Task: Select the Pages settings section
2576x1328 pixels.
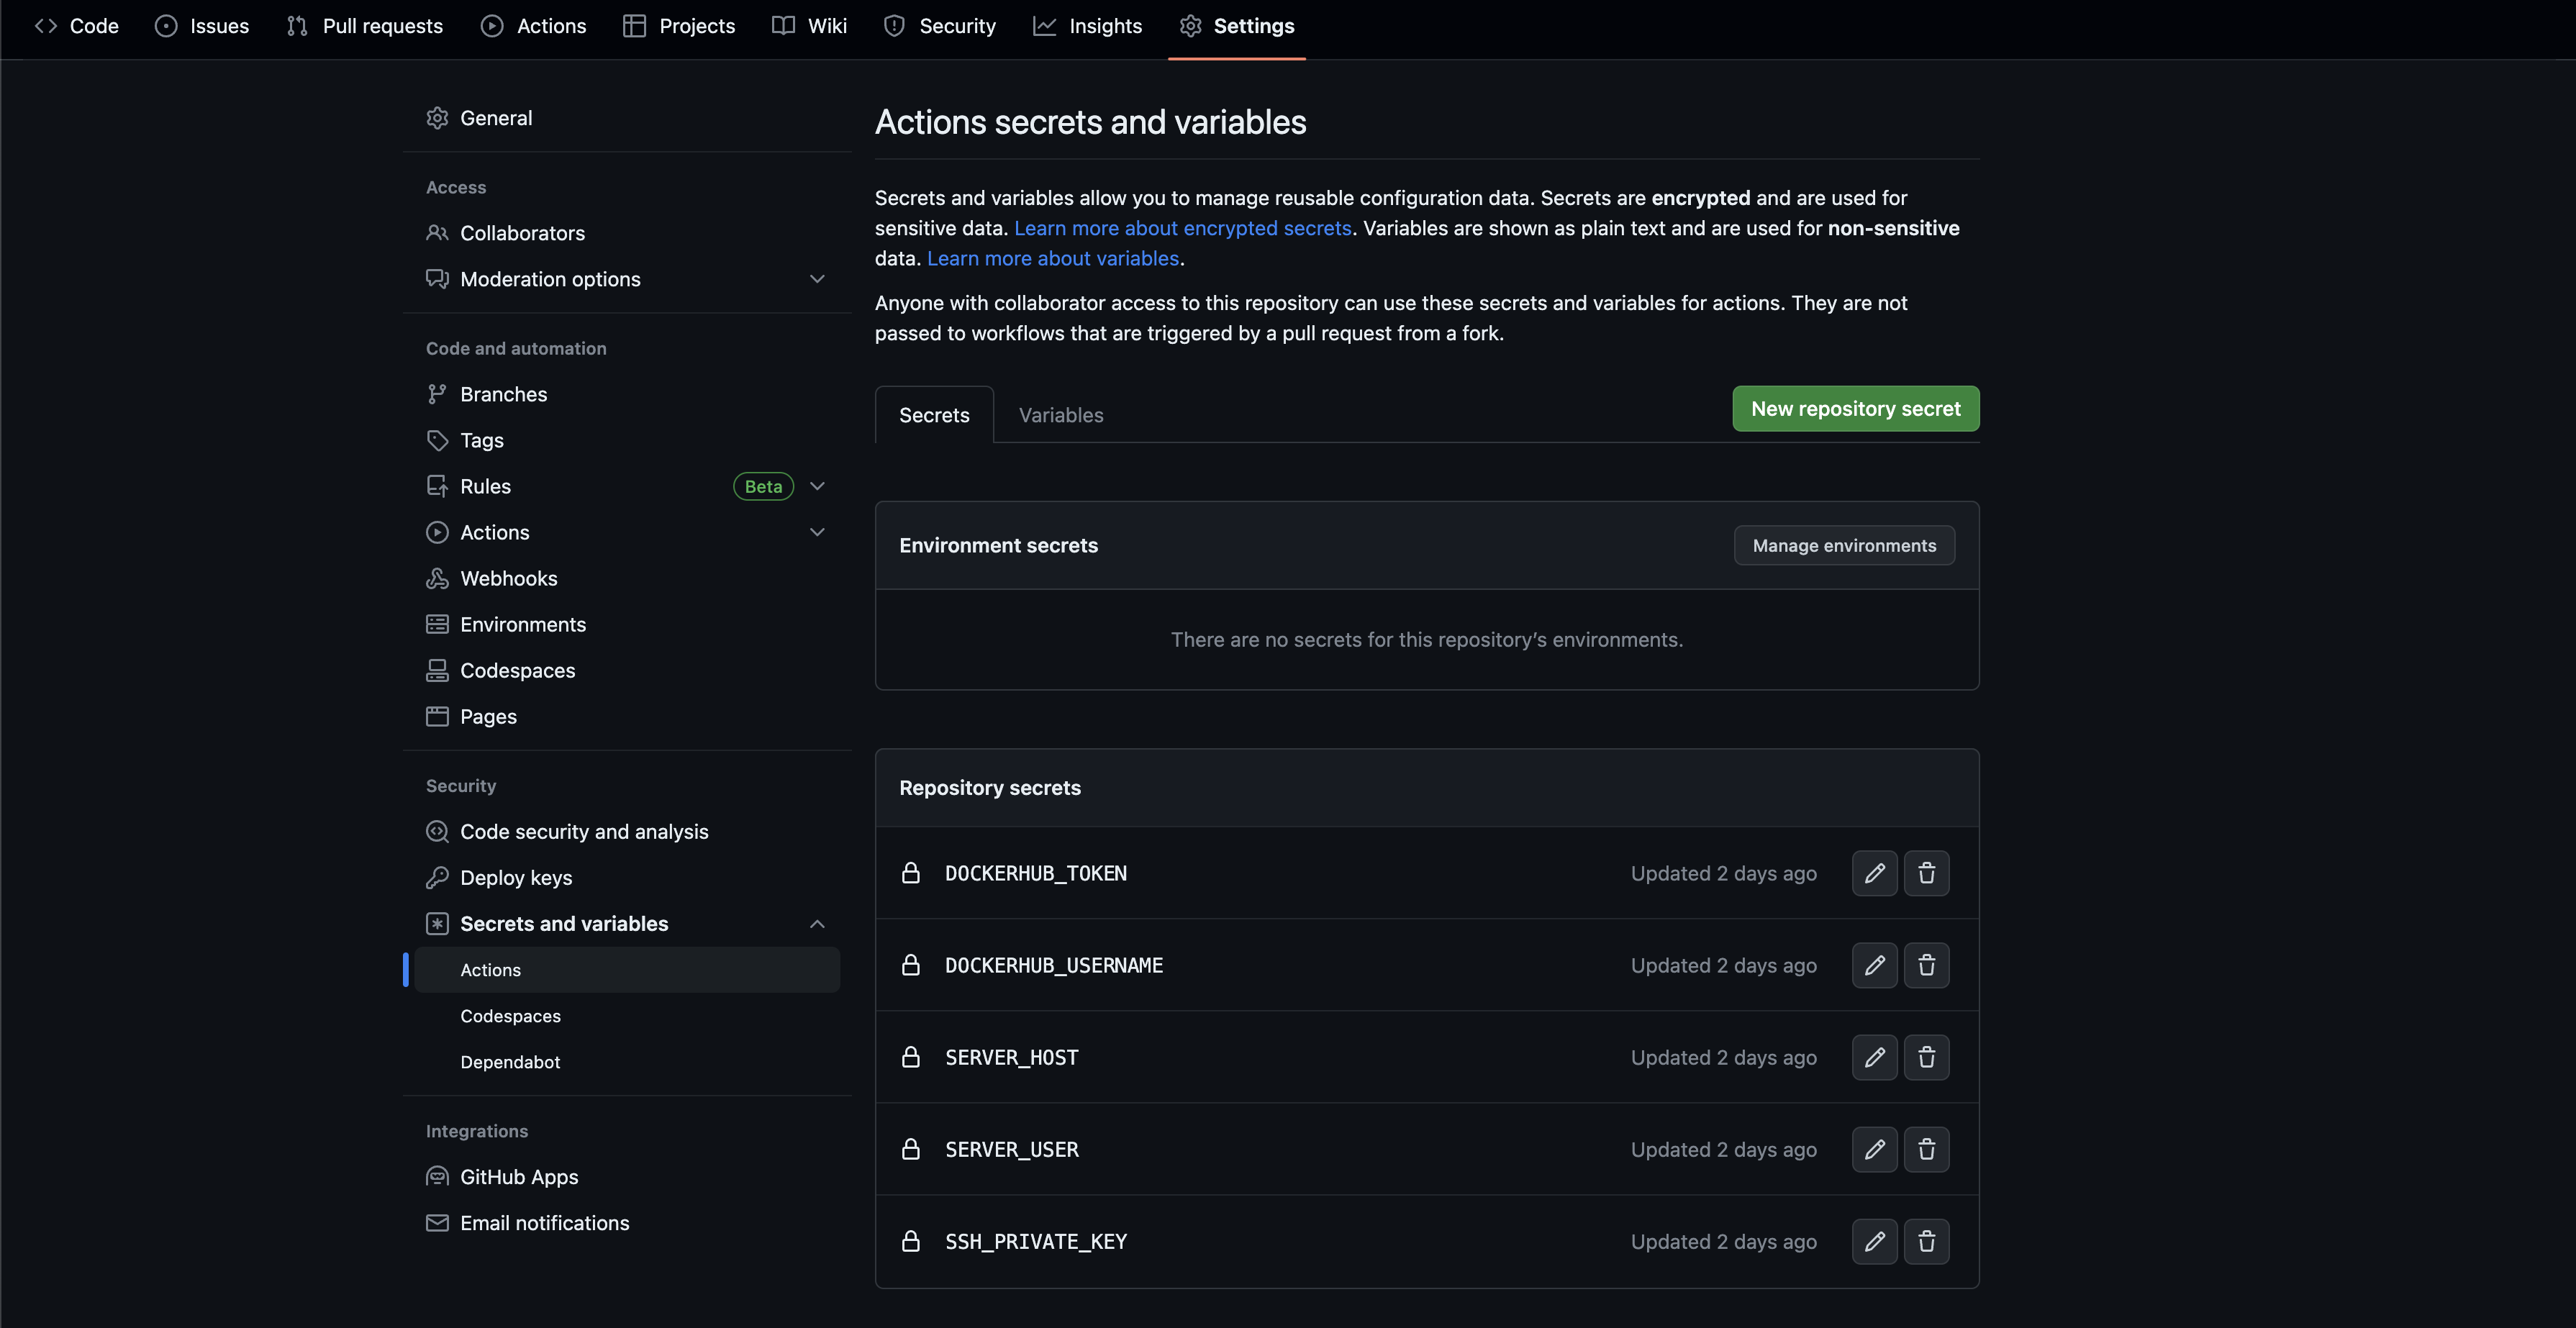Action: click(488, 716)
